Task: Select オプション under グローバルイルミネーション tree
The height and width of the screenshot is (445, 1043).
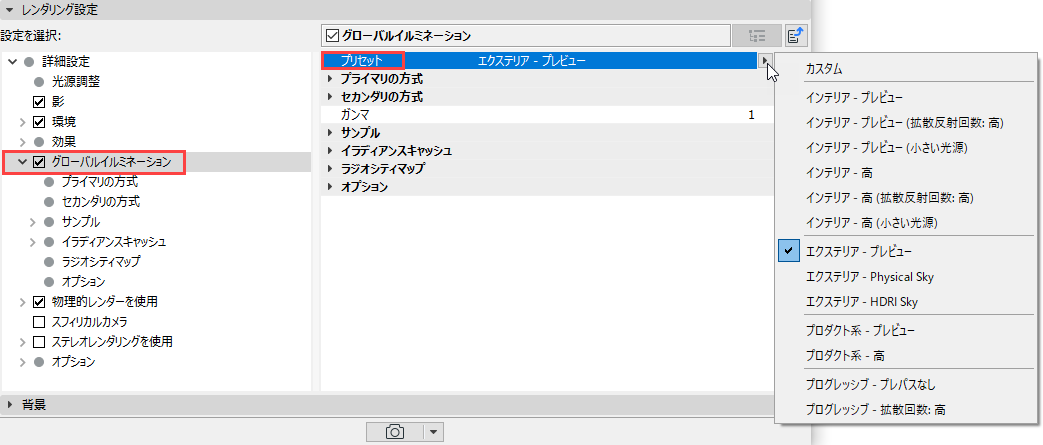Action: click(x=83, y=282)
